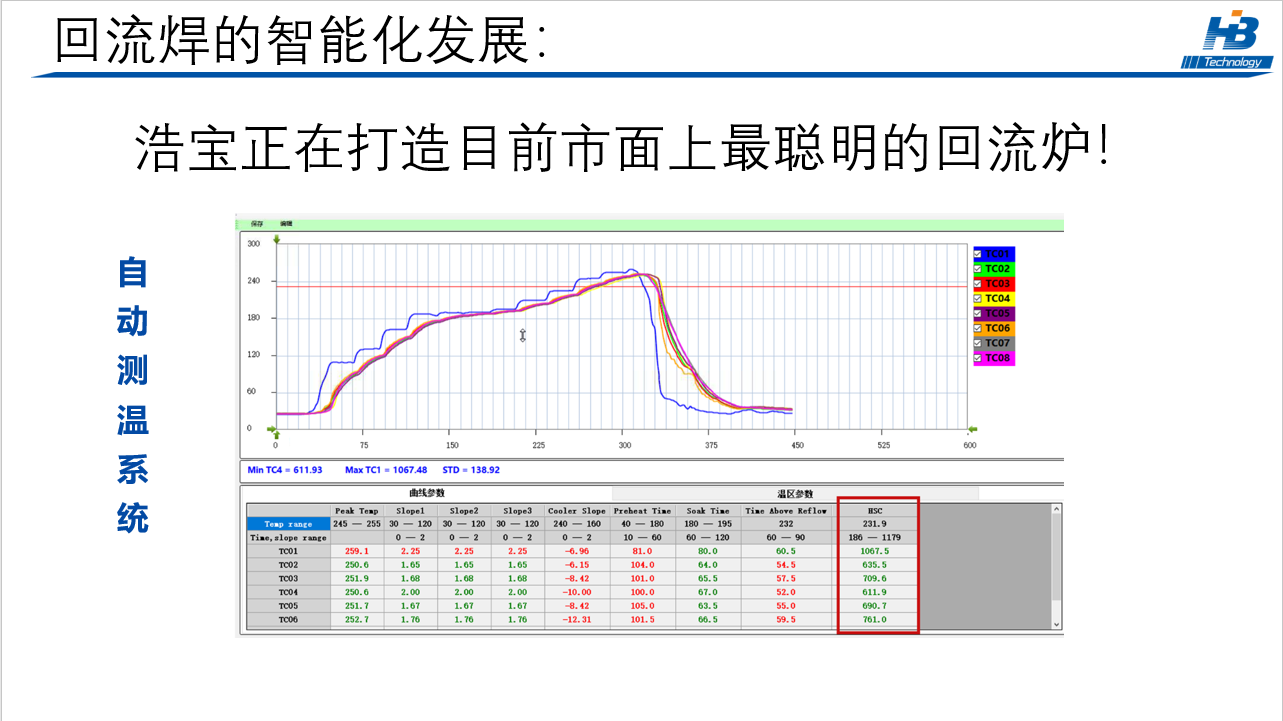
Task: Switch to the 温区参数 tab
Action: tap(795, 494)
